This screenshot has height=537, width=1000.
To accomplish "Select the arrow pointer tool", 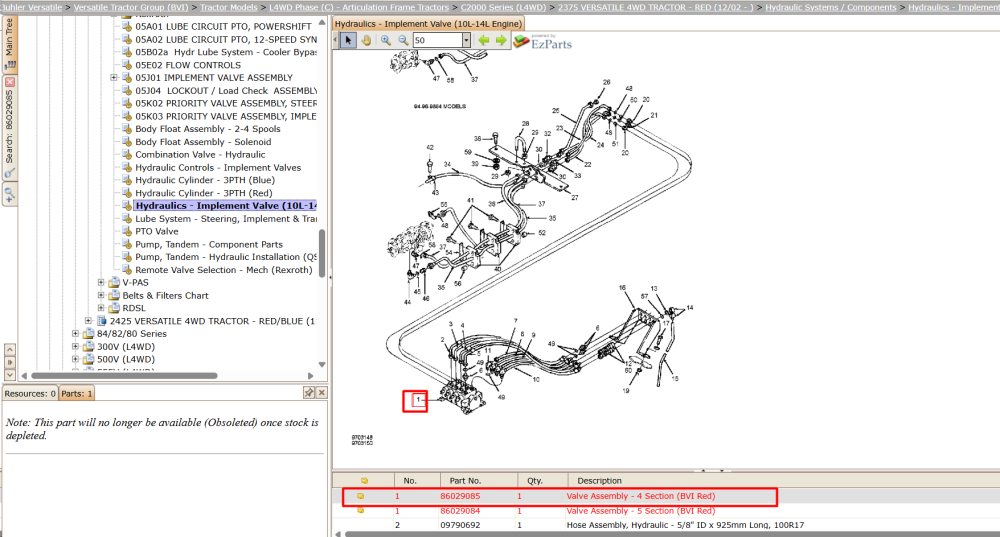I will pyautogui.click(x=348, y=40).
